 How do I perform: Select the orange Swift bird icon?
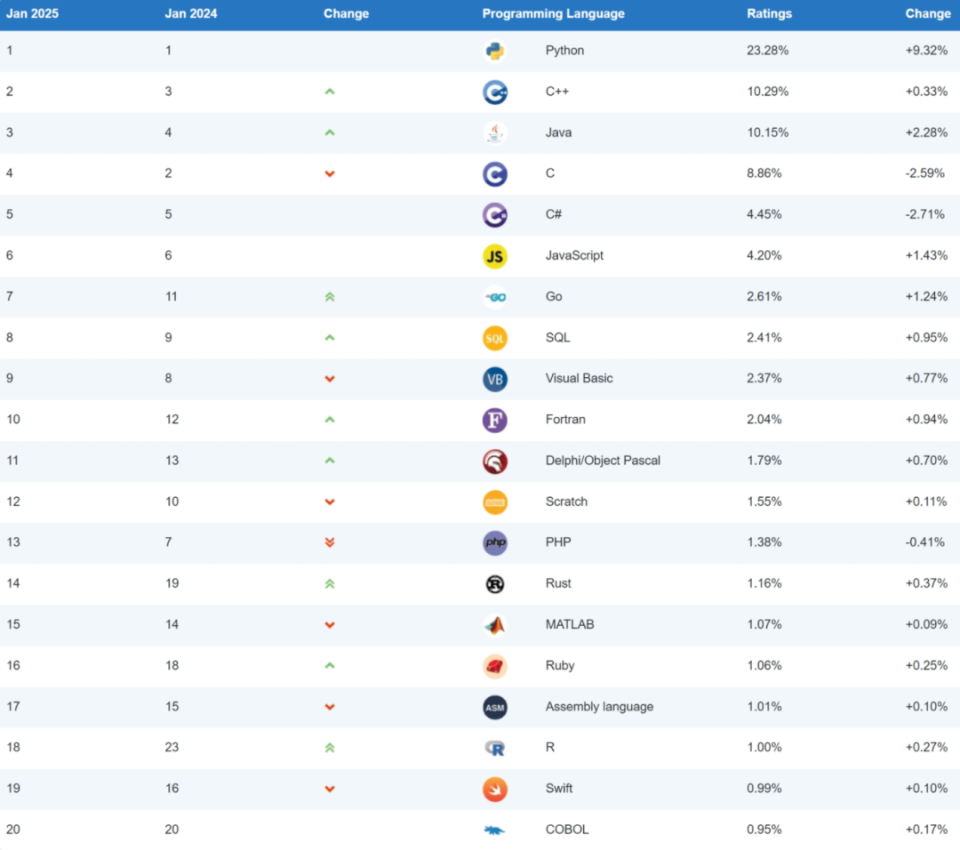click(494, 789)
